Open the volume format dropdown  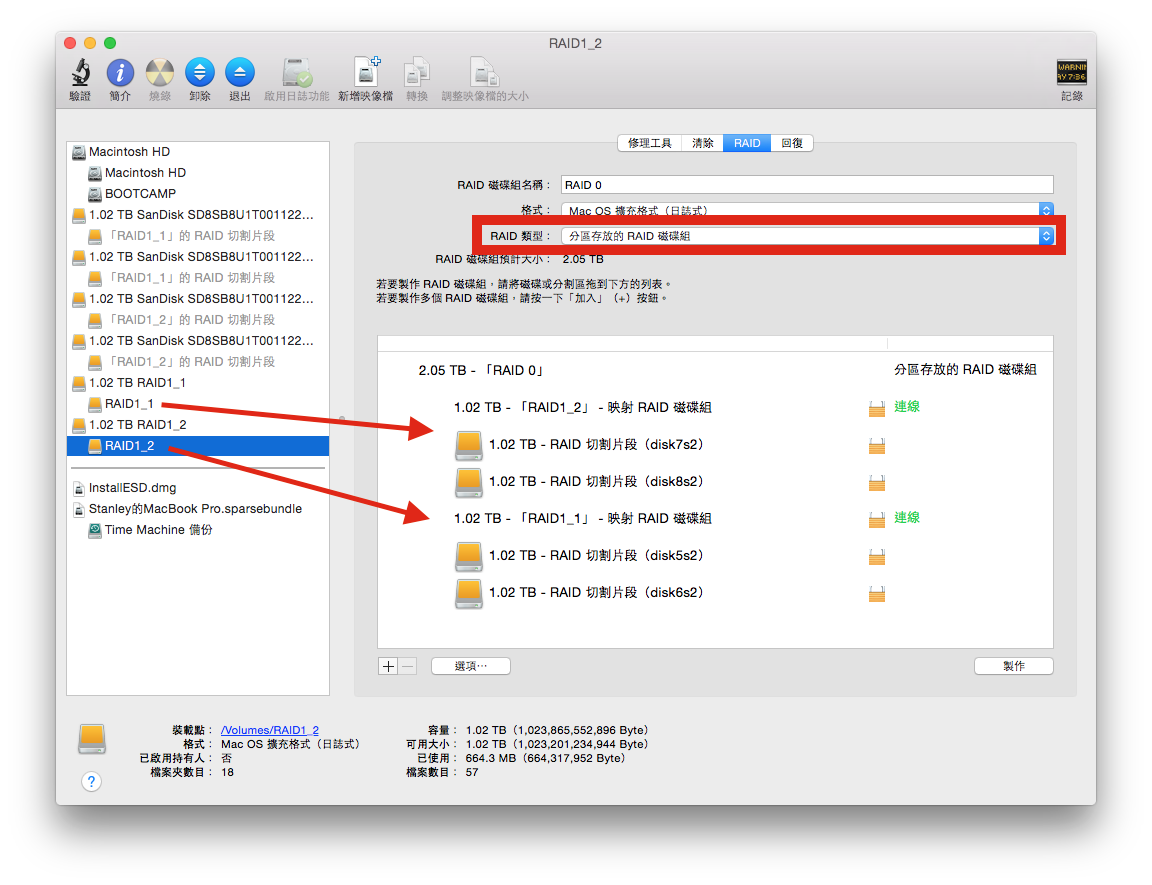pos(806,210)
